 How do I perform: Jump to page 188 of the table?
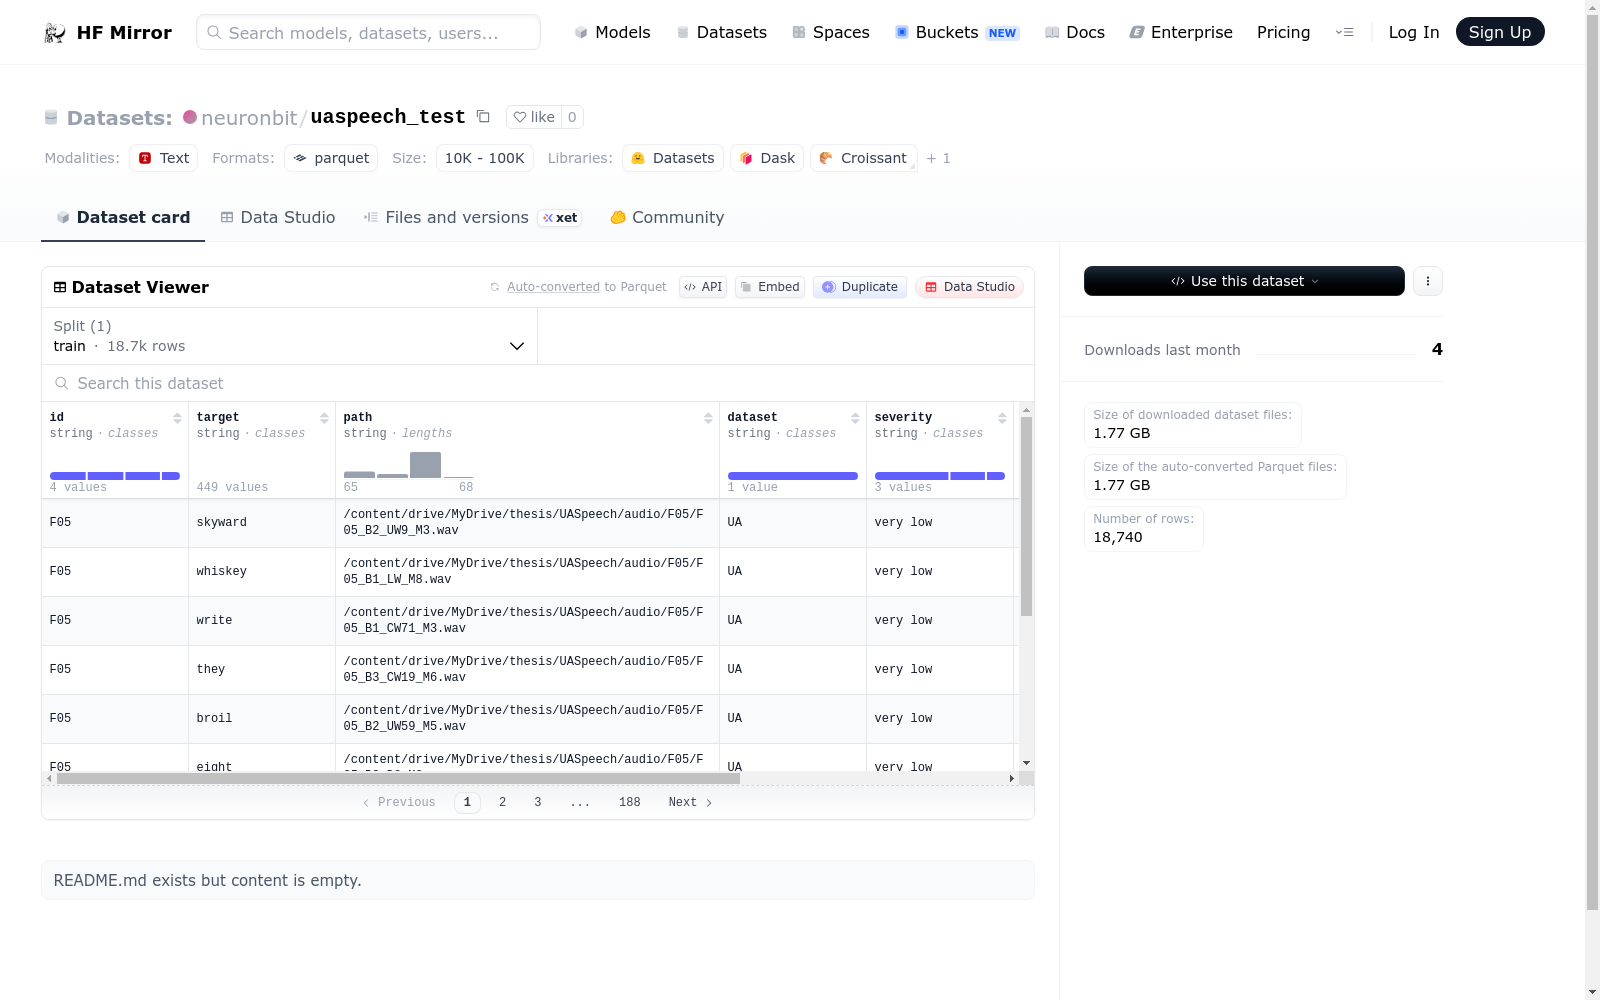coord(629,802)
